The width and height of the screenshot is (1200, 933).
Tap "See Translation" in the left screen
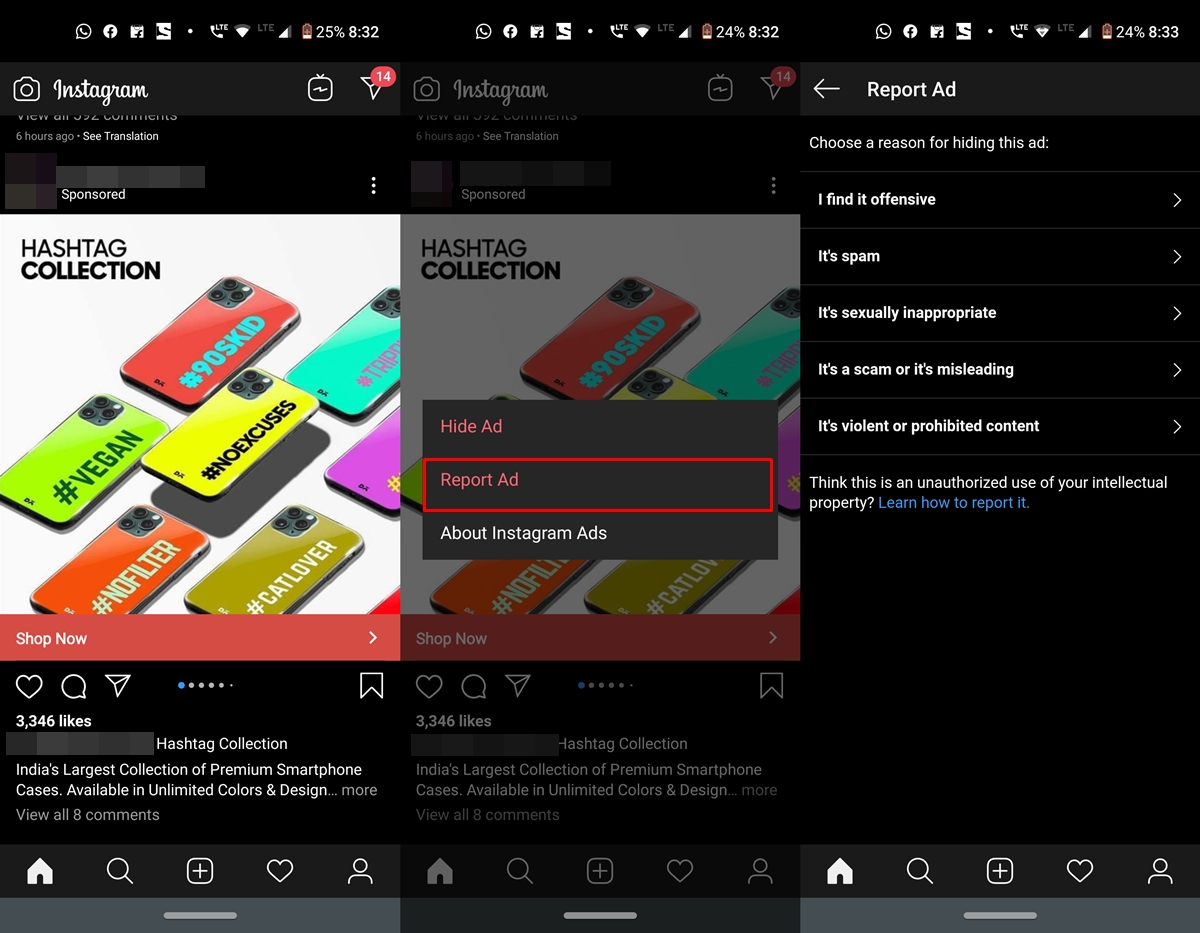tap(120, 136)
